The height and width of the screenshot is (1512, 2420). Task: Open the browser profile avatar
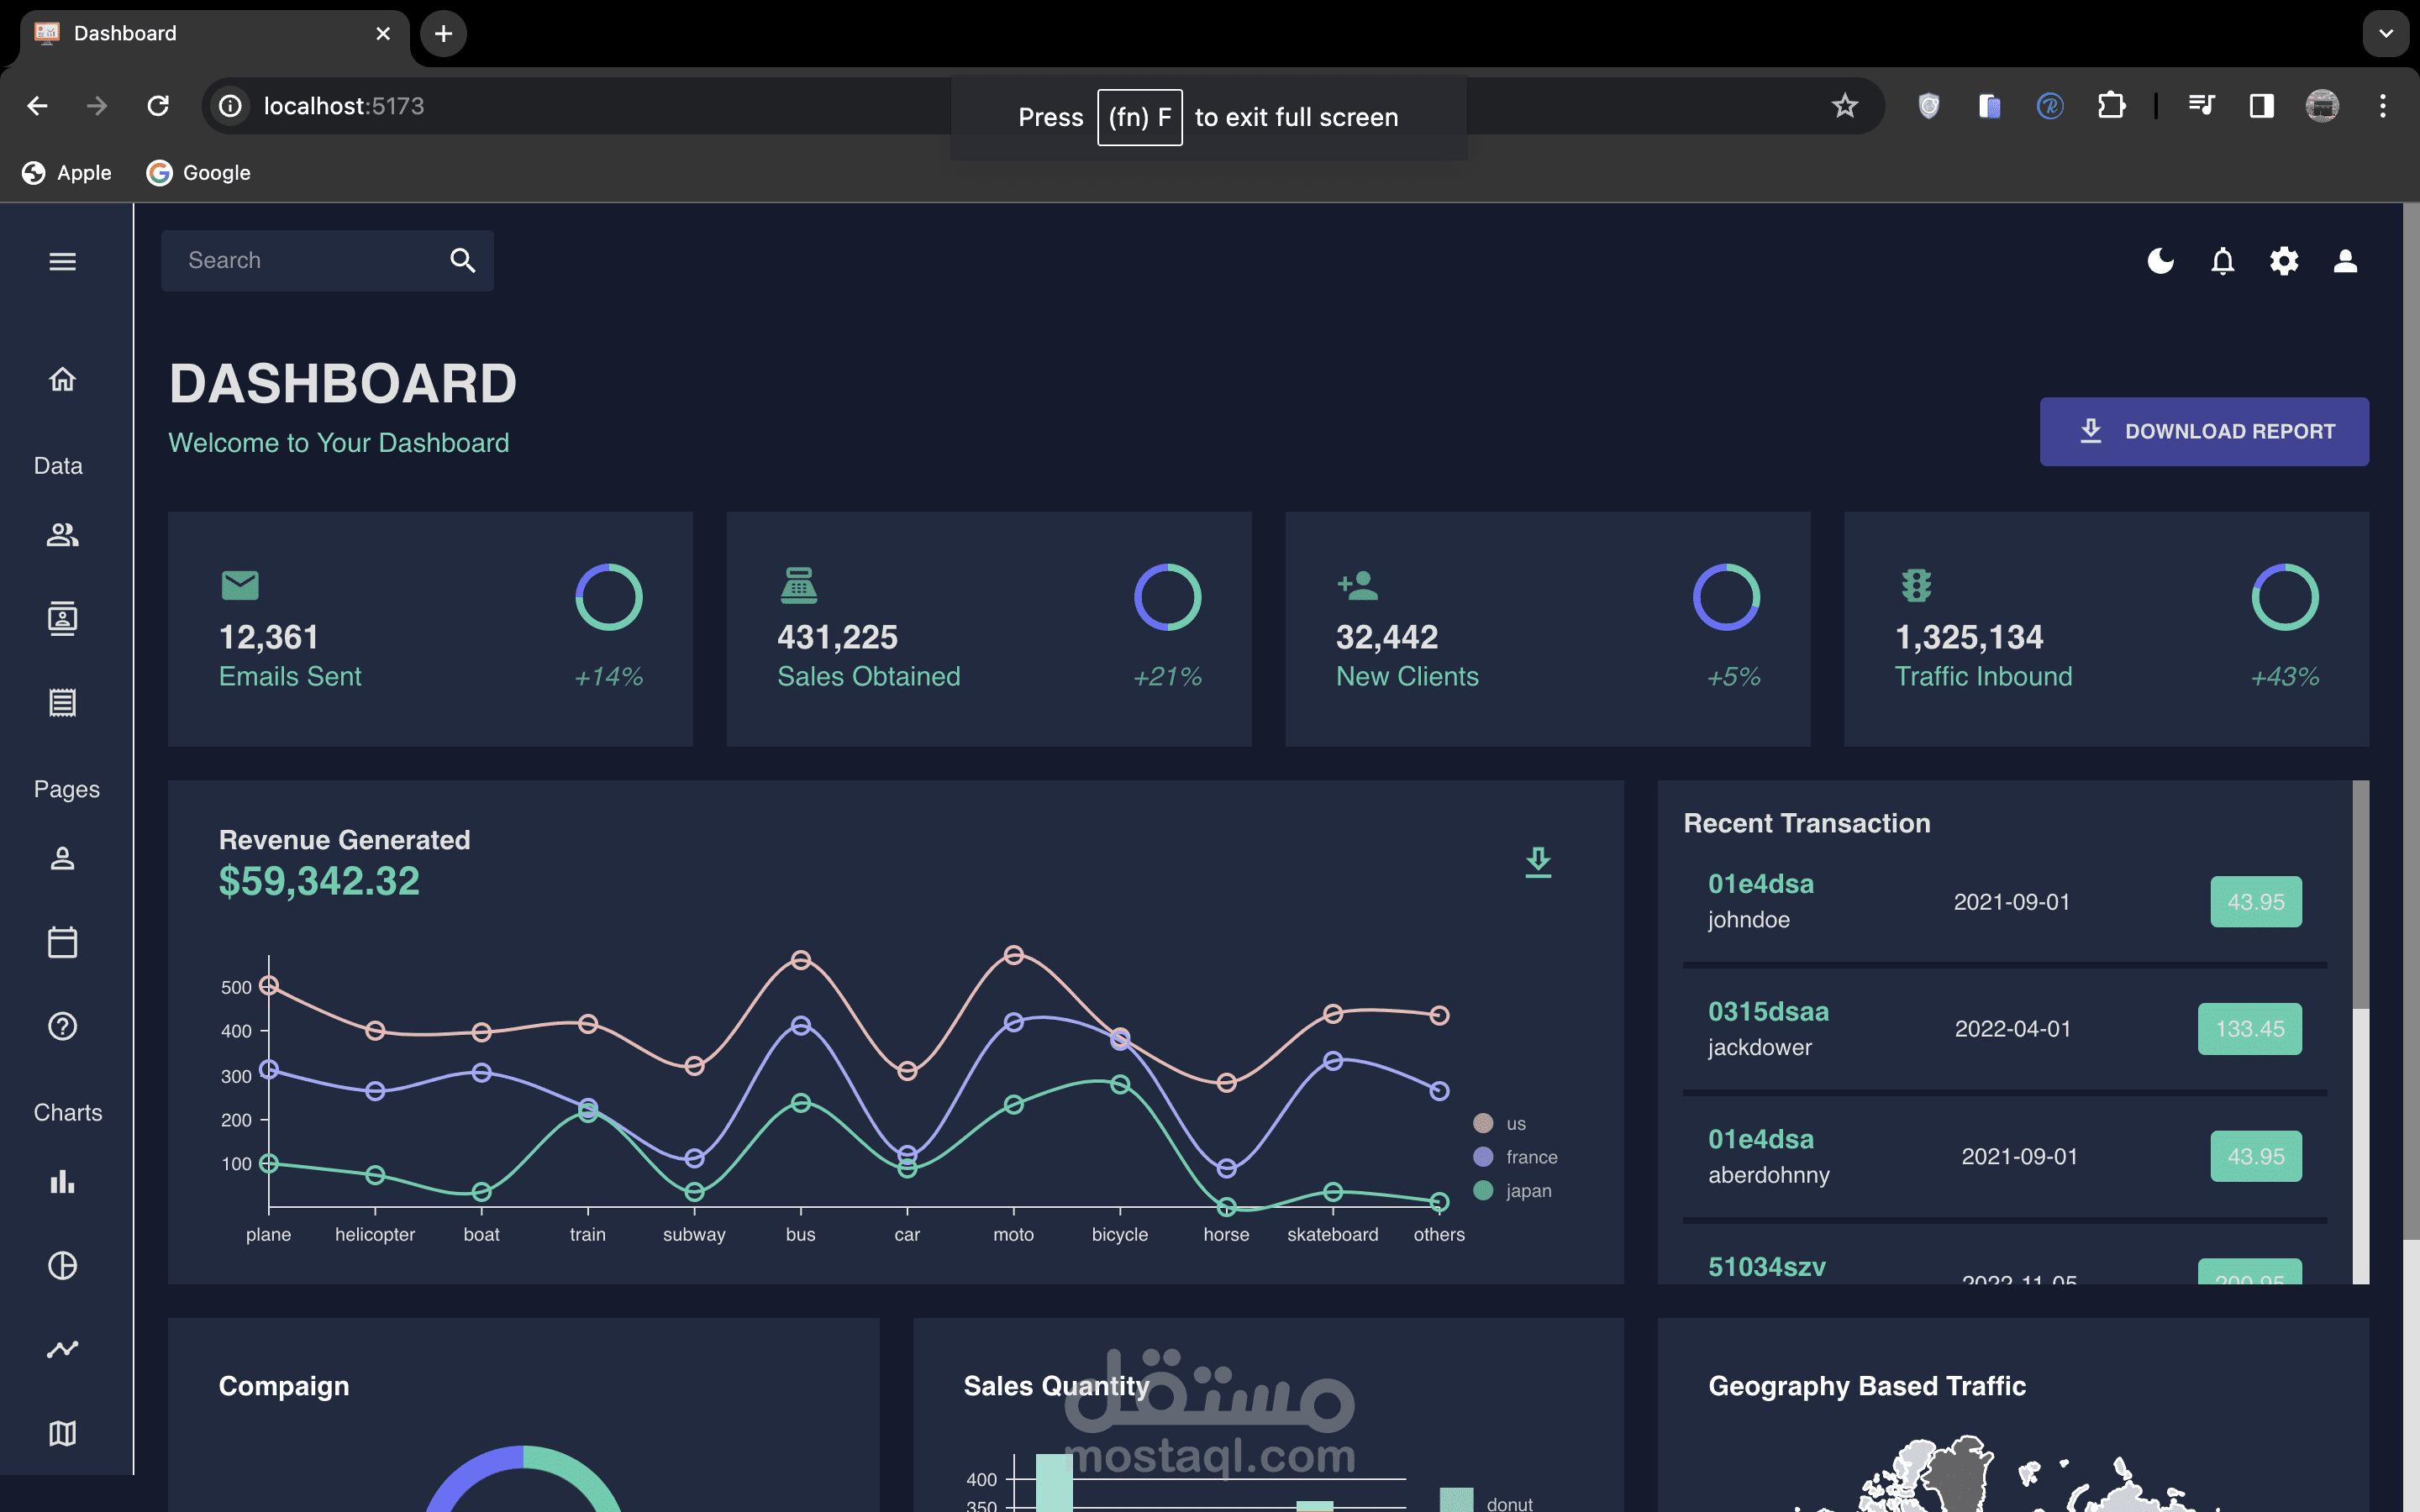point(2322,105)
